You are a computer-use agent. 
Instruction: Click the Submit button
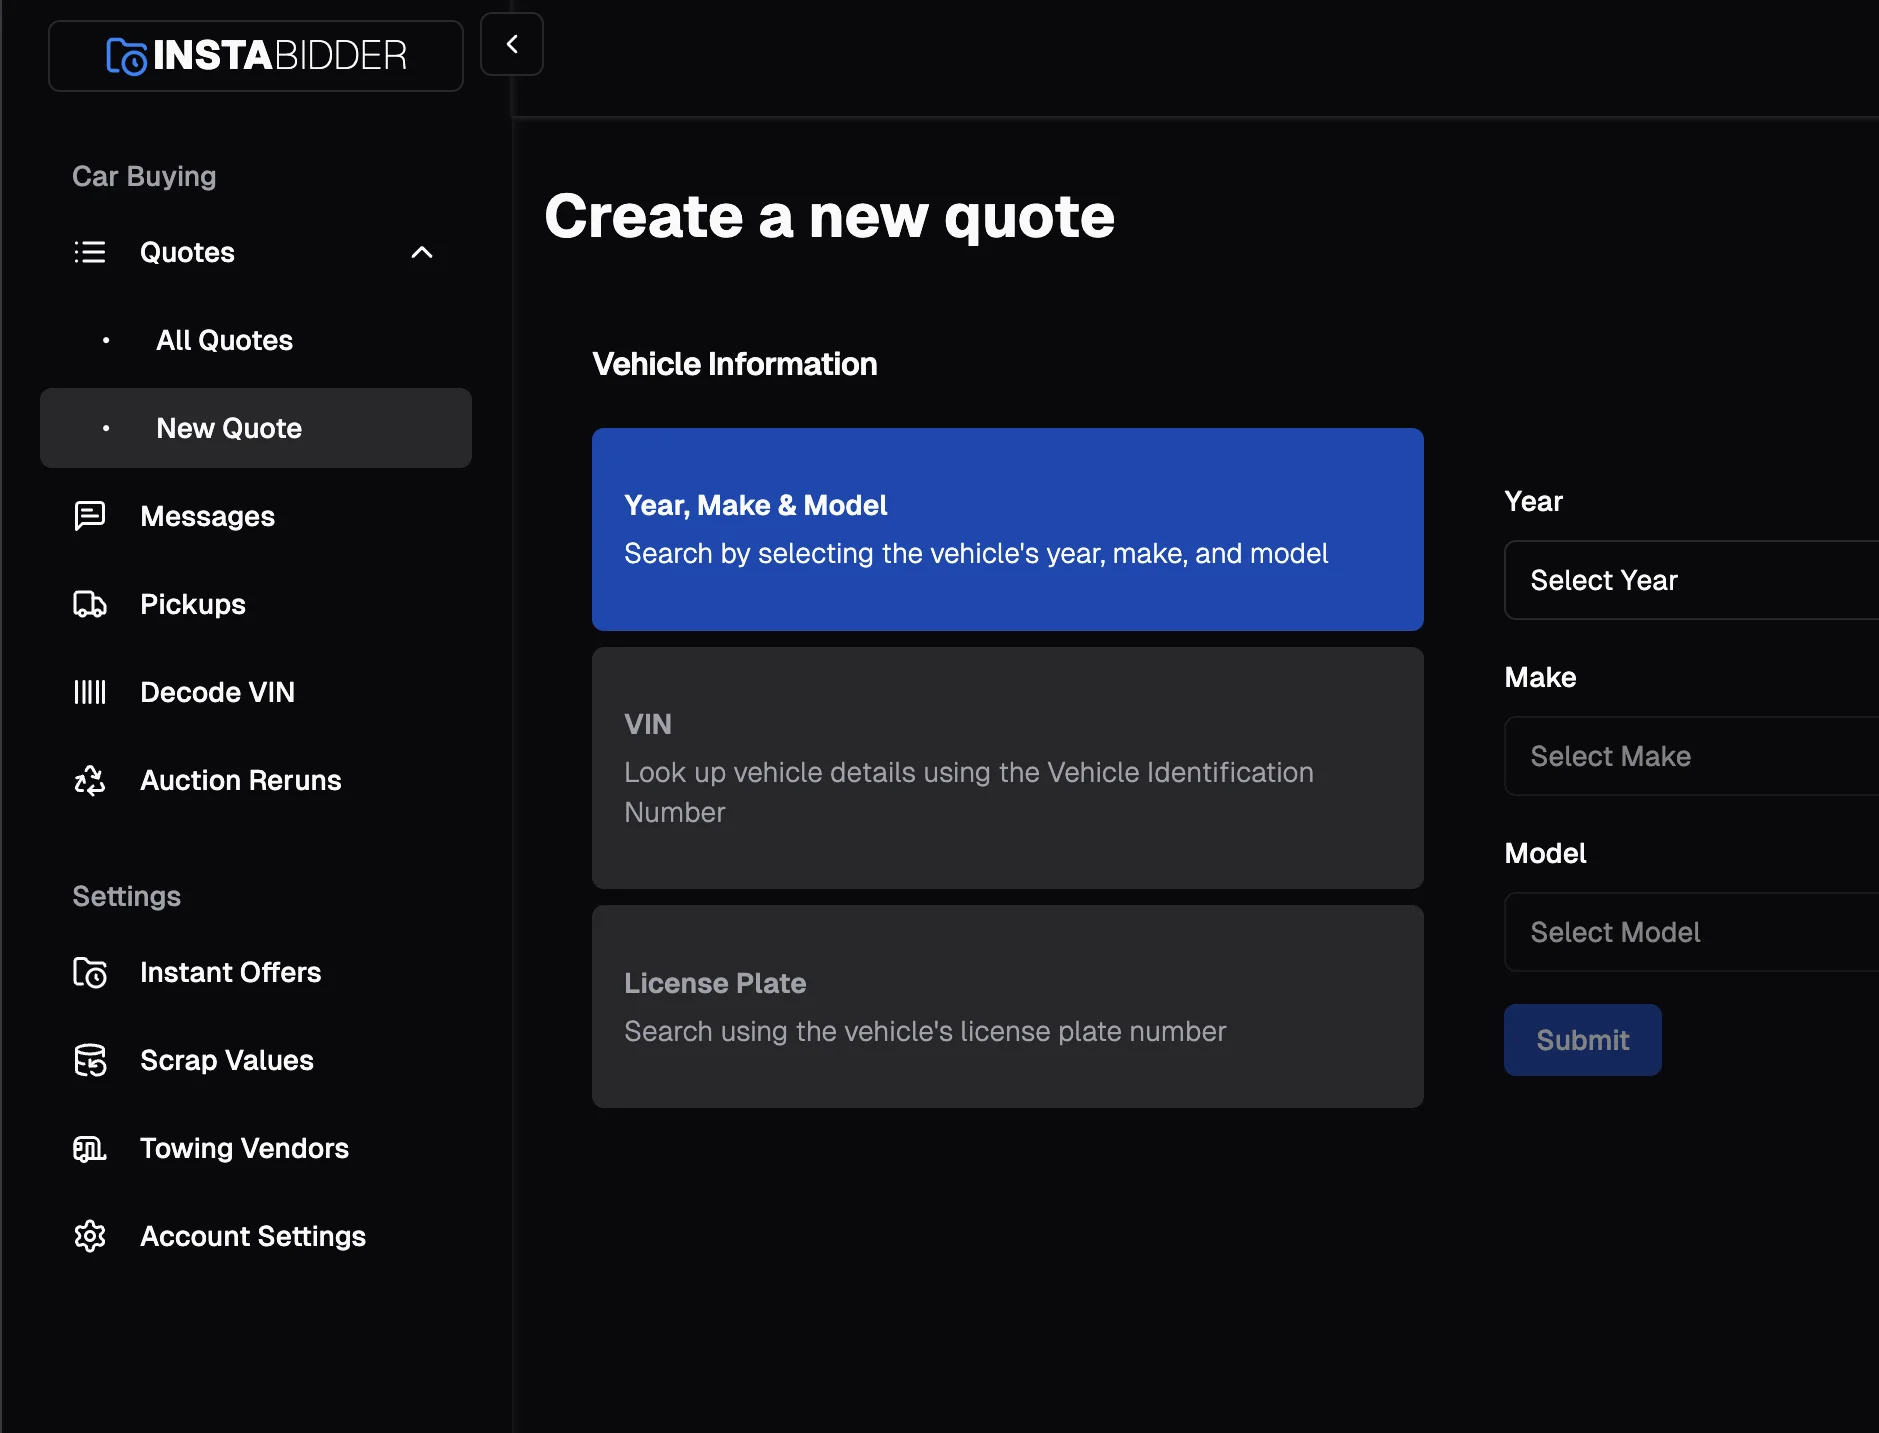tap(1583, 1040)
